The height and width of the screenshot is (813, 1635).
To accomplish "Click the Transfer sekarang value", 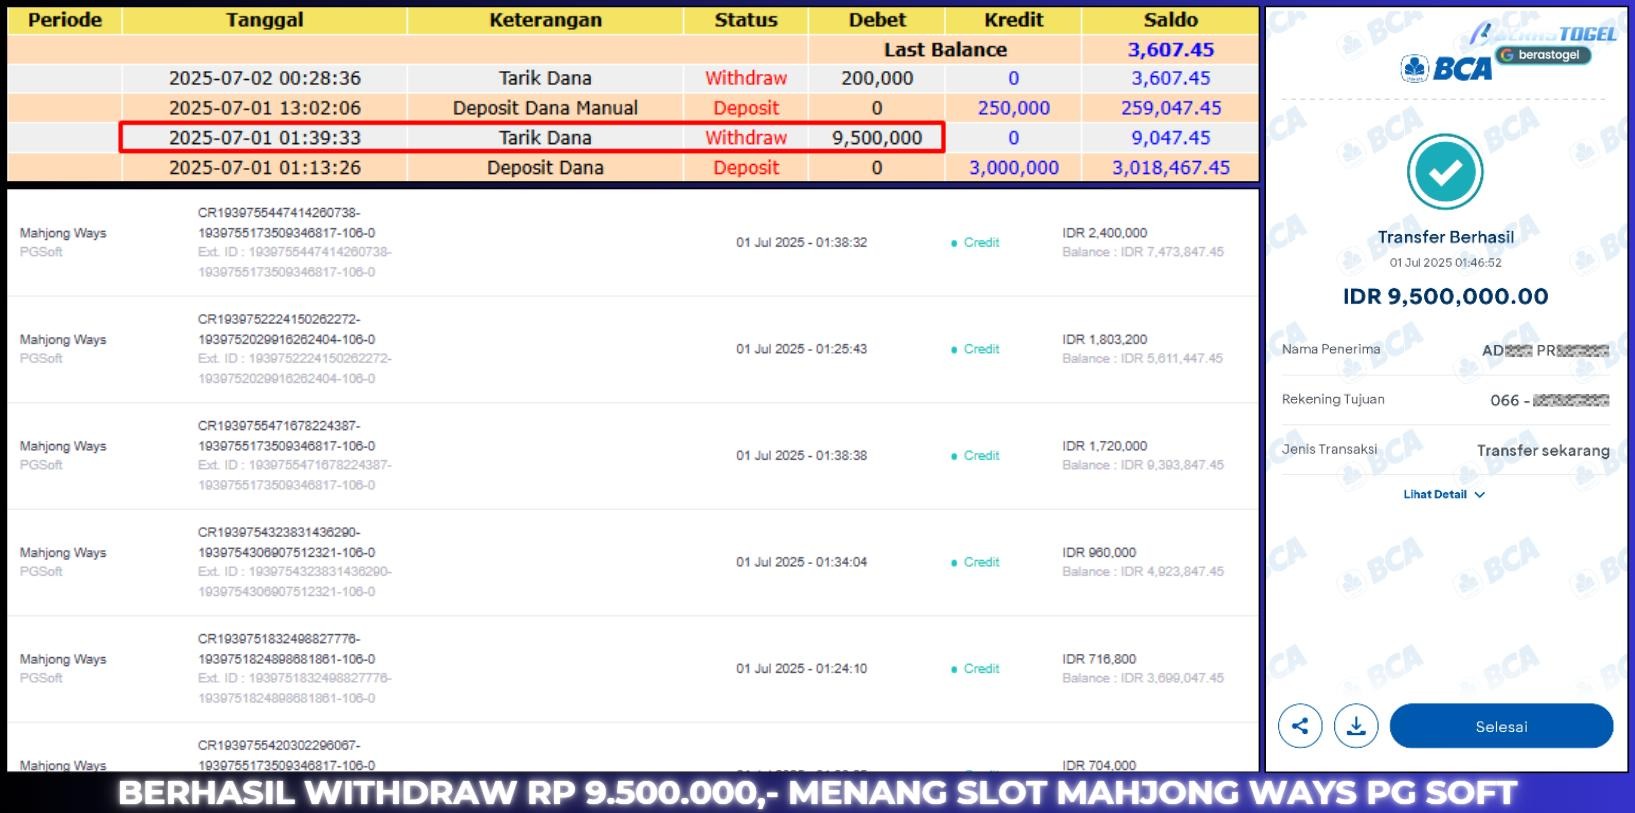I will (1543, 450).
